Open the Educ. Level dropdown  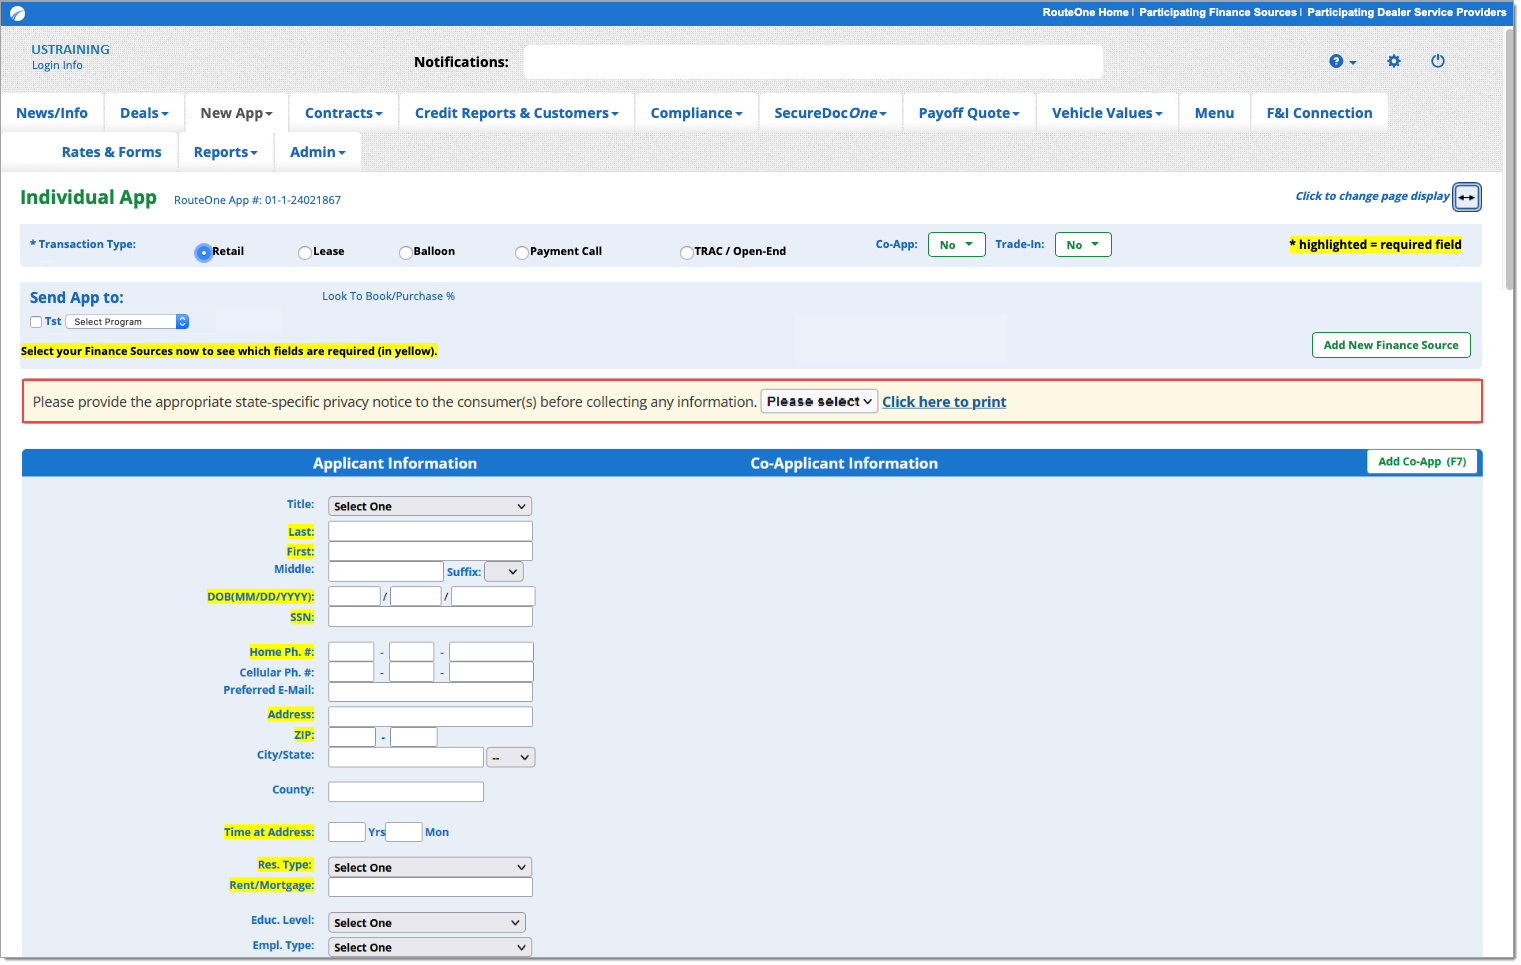[x=427, y=923]
